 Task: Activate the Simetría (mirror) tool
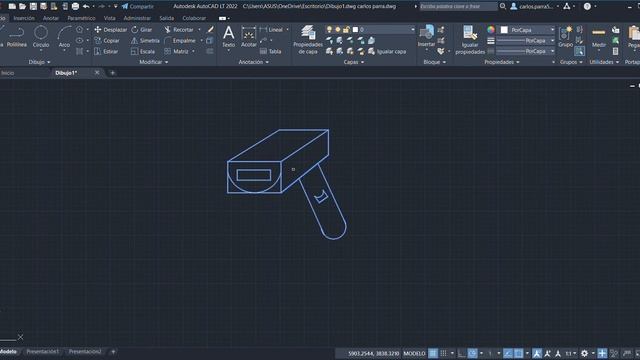145,41
